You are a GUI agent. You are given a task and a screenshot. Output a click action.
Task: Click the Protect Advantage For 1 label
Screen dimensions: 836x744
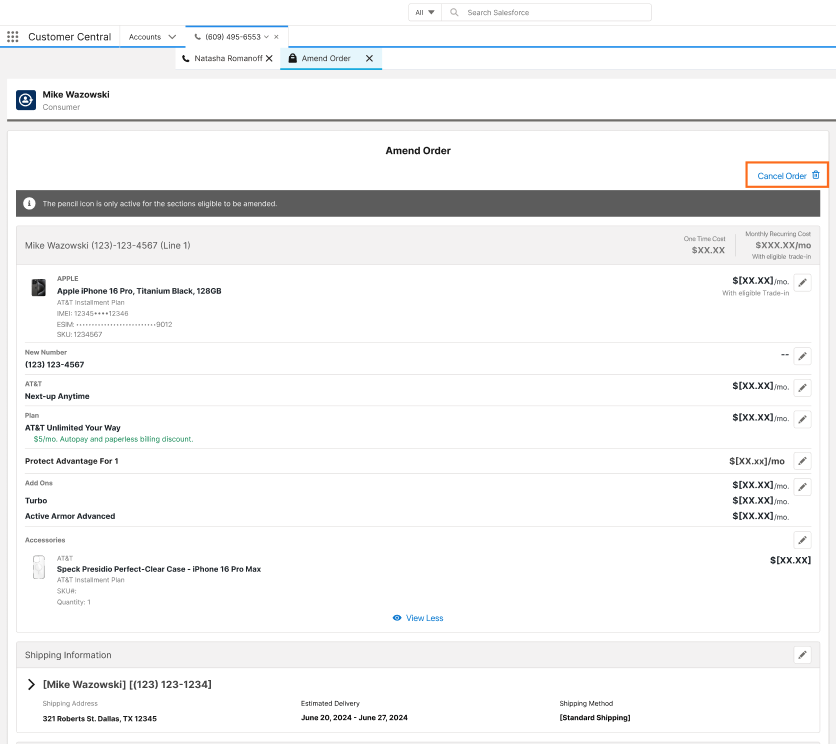pyautogui.click(x=71, y=461)
